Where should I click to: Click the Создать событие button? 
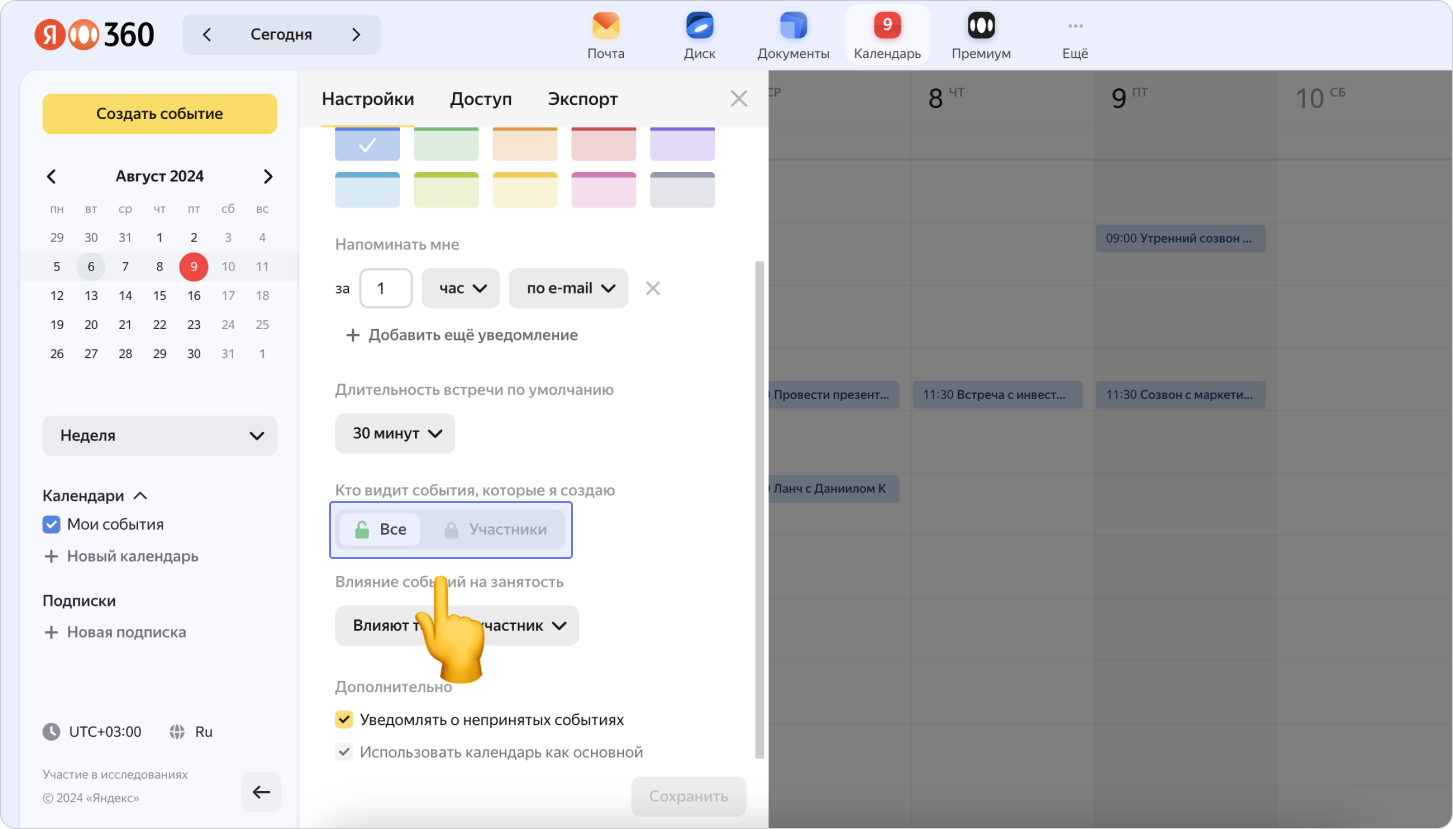(159, 114)
